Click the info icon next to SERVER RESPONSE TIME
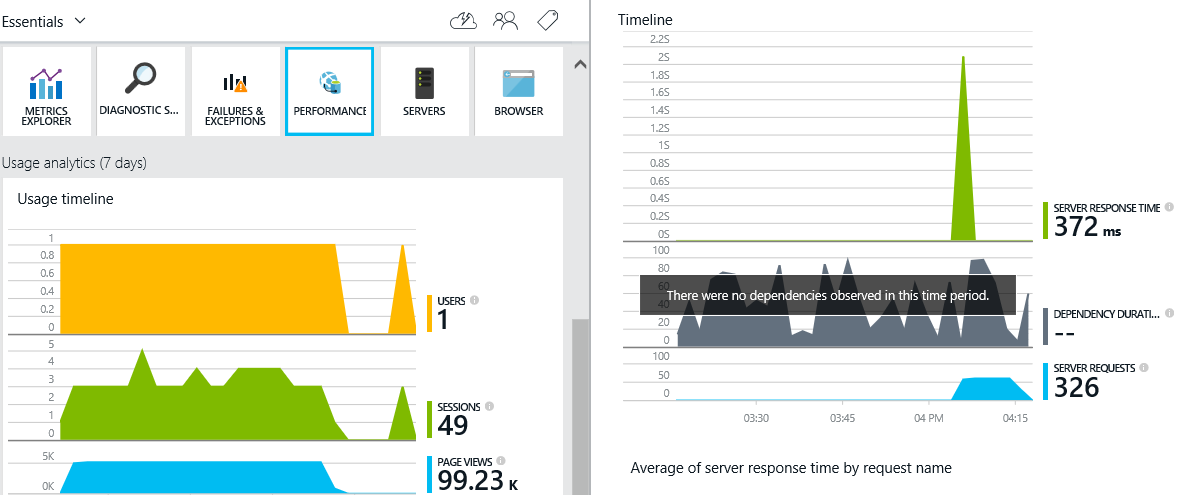 click(x=1168, y=207)
